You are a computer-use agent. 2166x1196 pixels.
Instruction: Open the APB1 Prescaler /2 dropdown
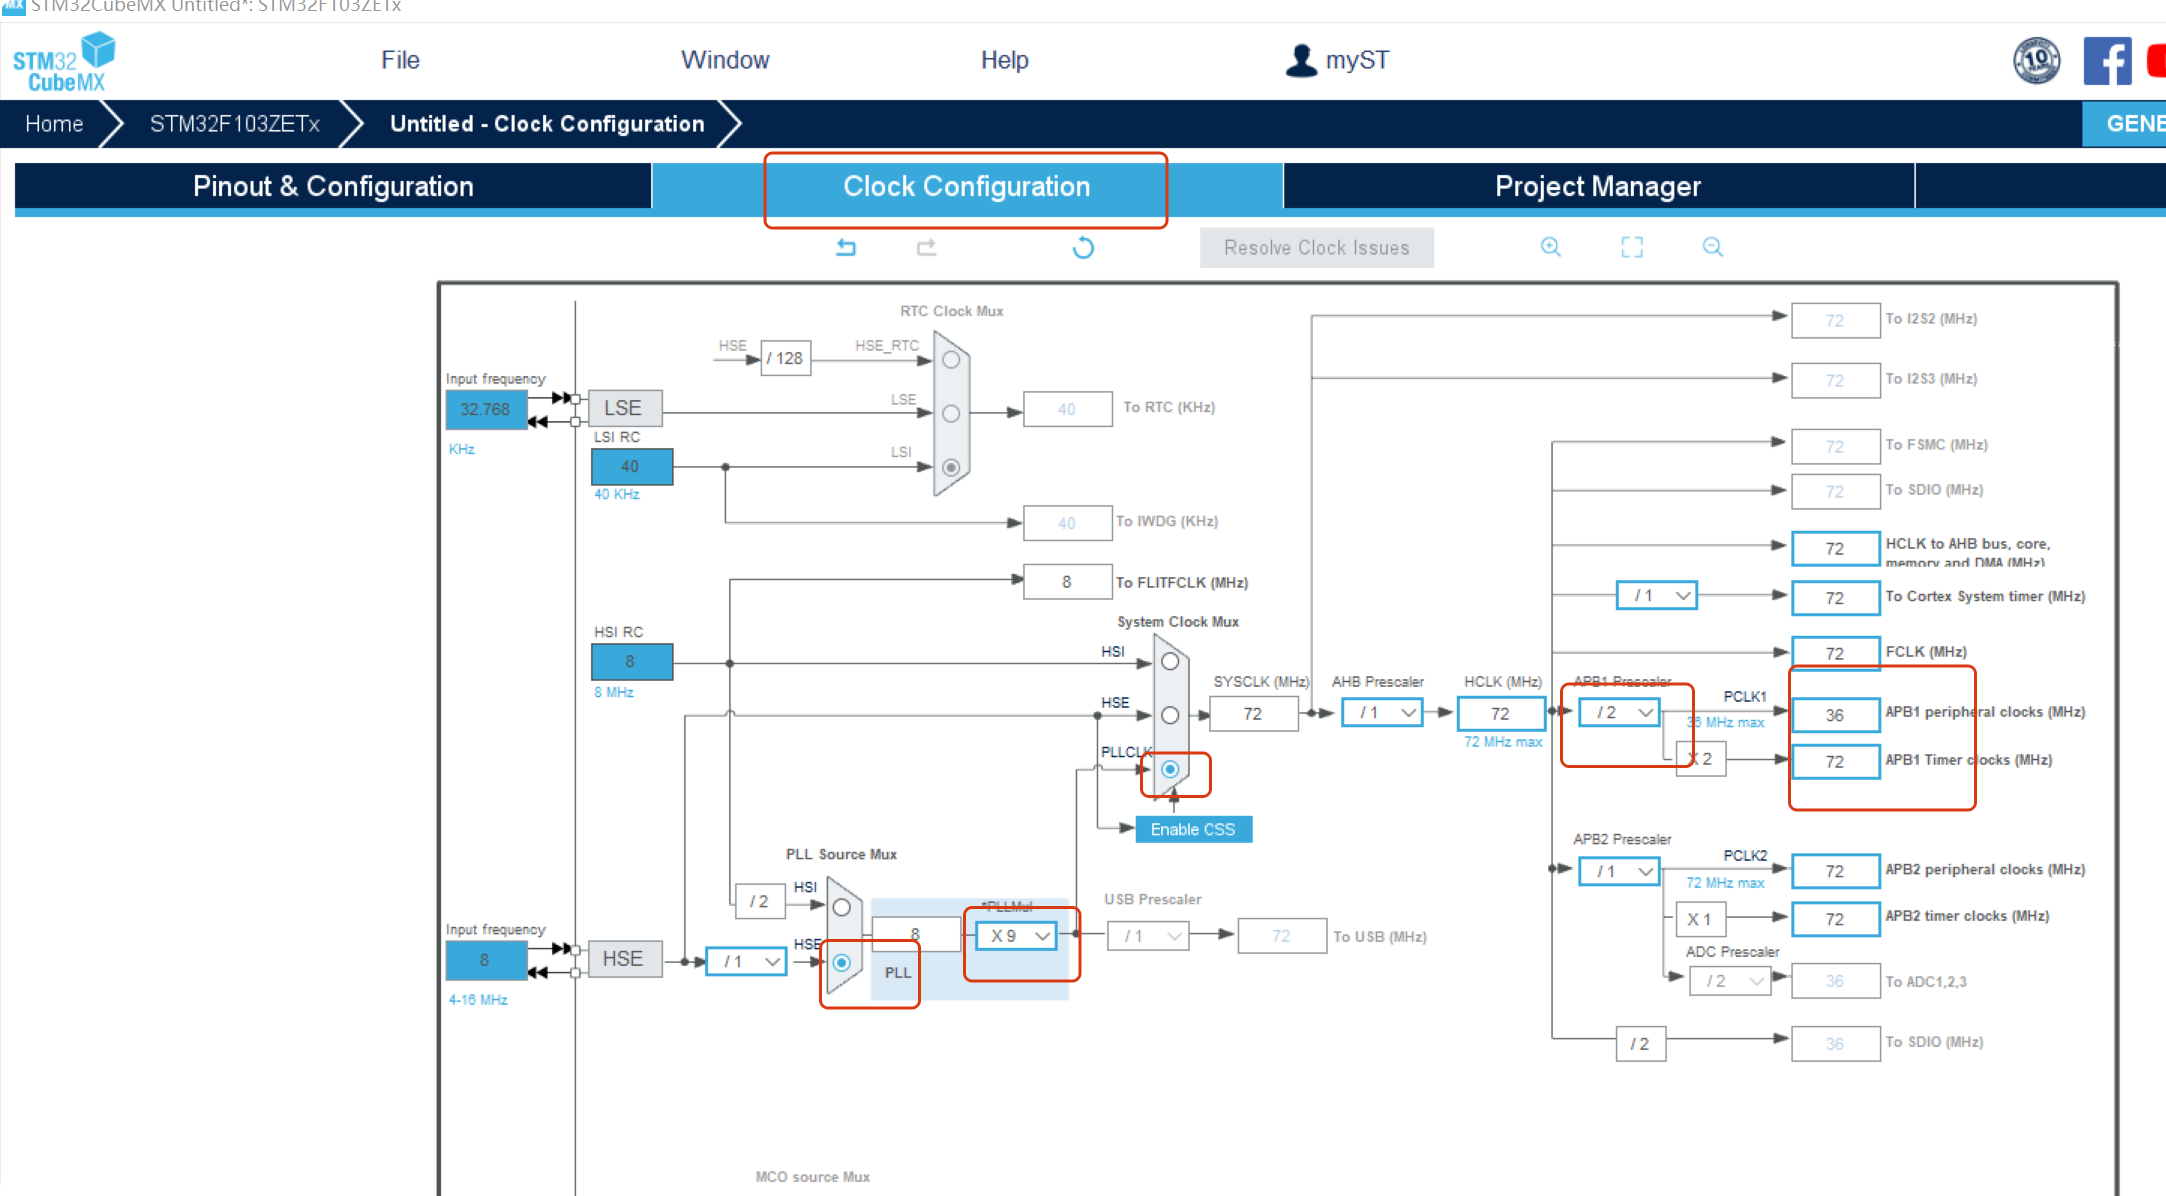click(1620, 712)
